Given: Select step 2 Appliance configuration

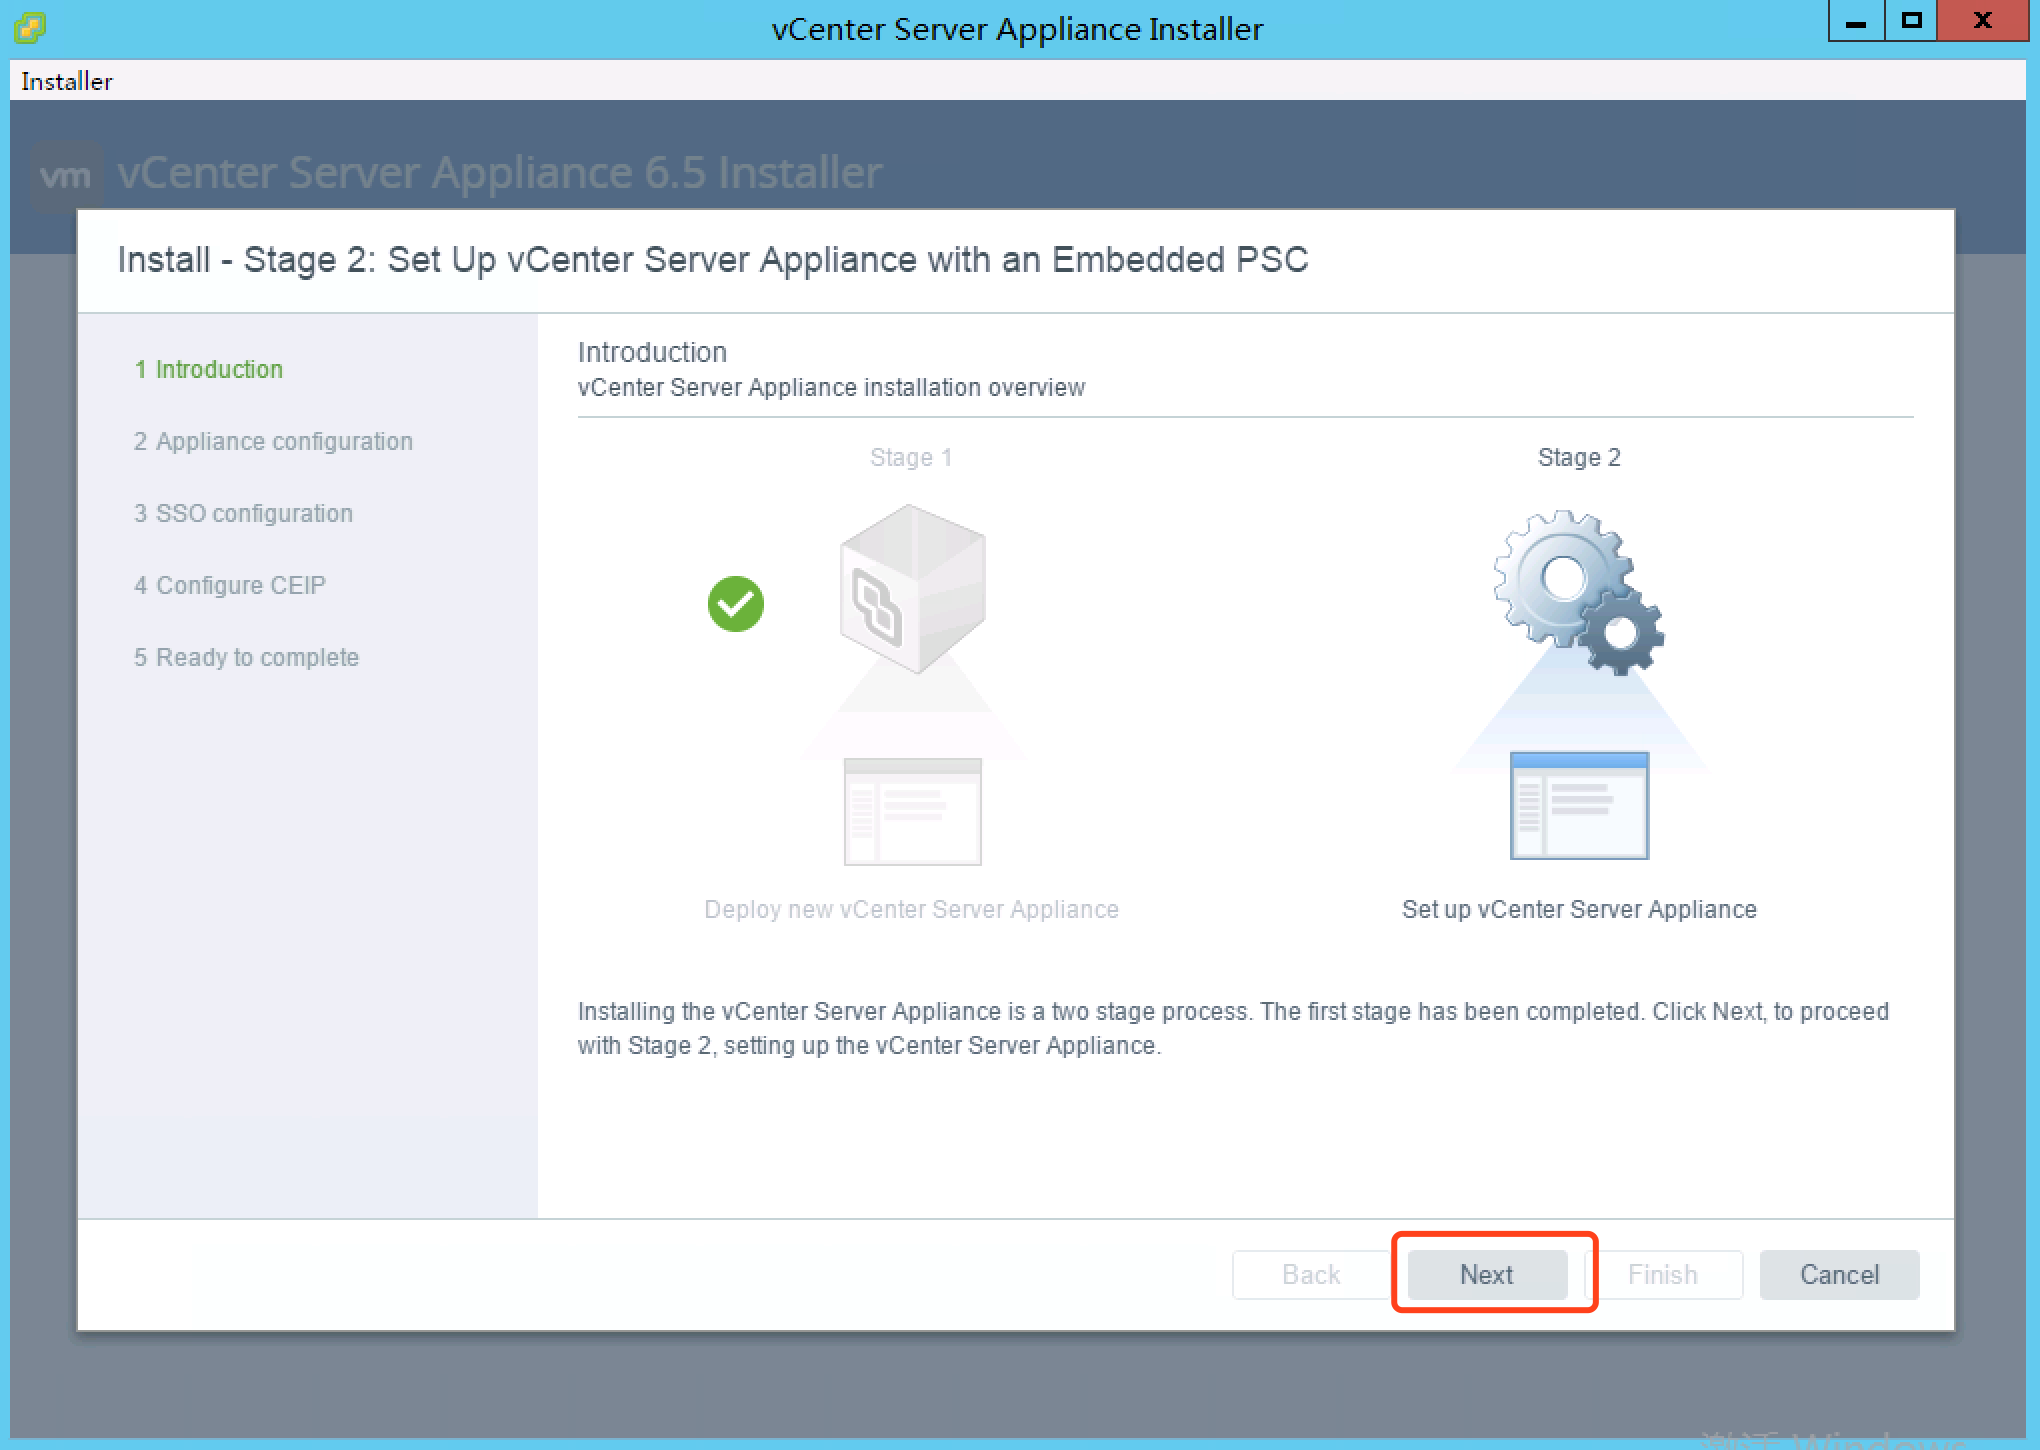Looking at the screenshot, I should pyautogui.click(x=273, y=441).
